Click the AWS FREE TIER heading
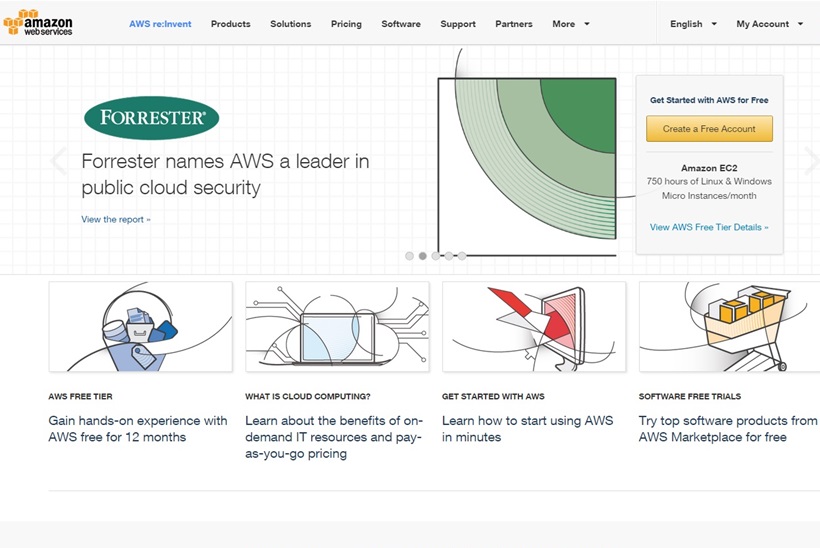Screen dimensions: 820x548 point(80,396)
